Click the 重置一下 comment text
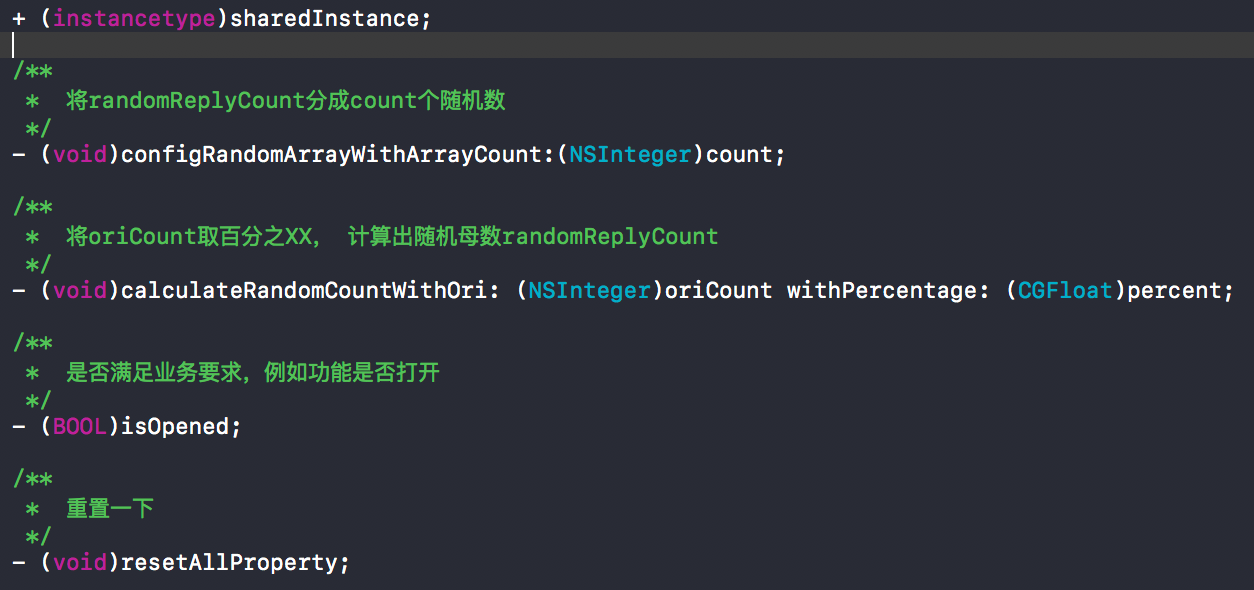The width and height of the screenshot is (1254, 590). (110, 509)
